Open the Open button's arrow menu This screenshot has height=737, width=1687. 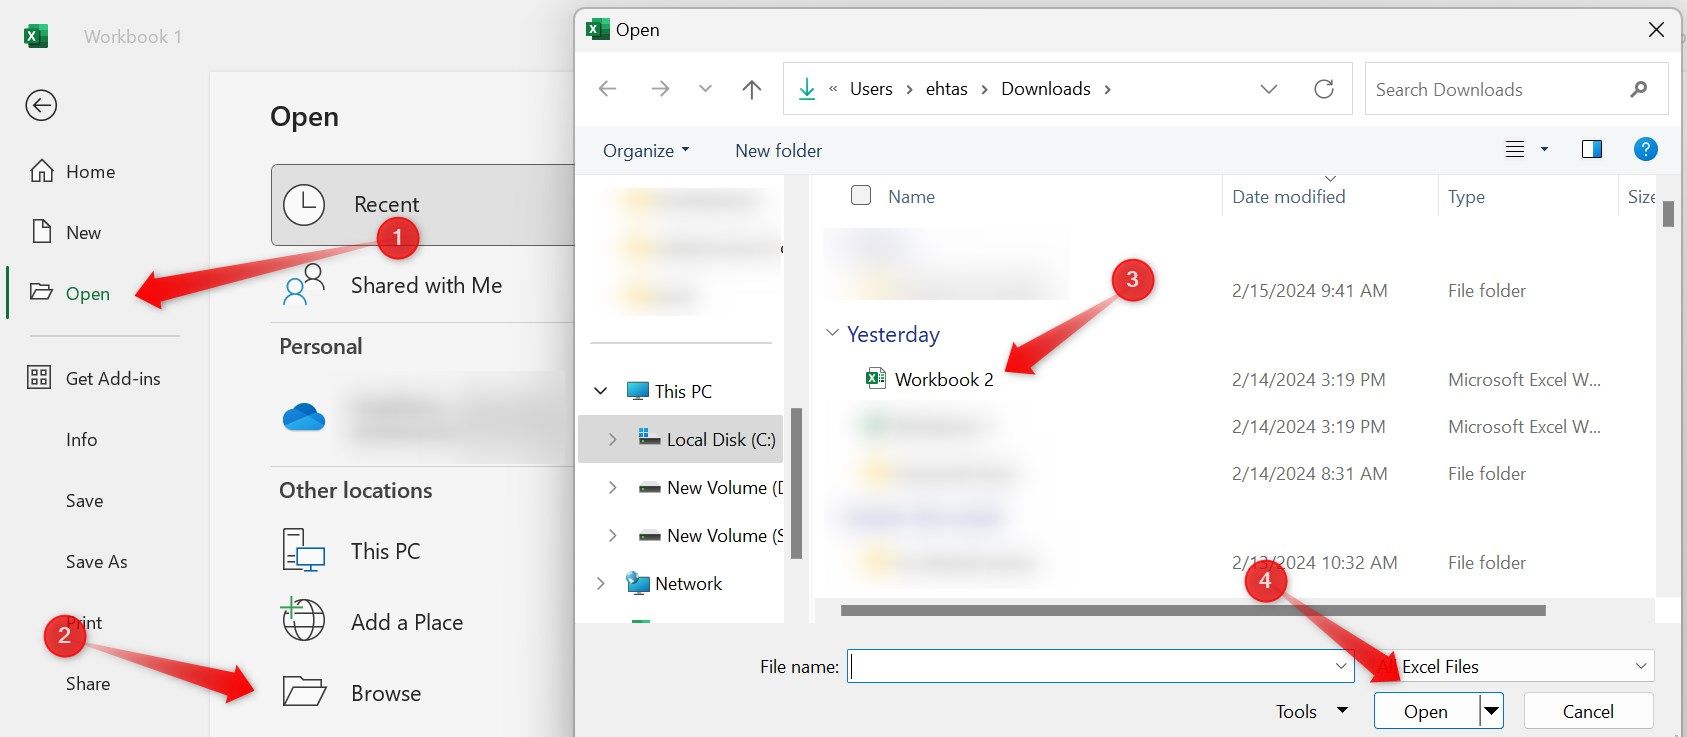tap(1491, 711)
